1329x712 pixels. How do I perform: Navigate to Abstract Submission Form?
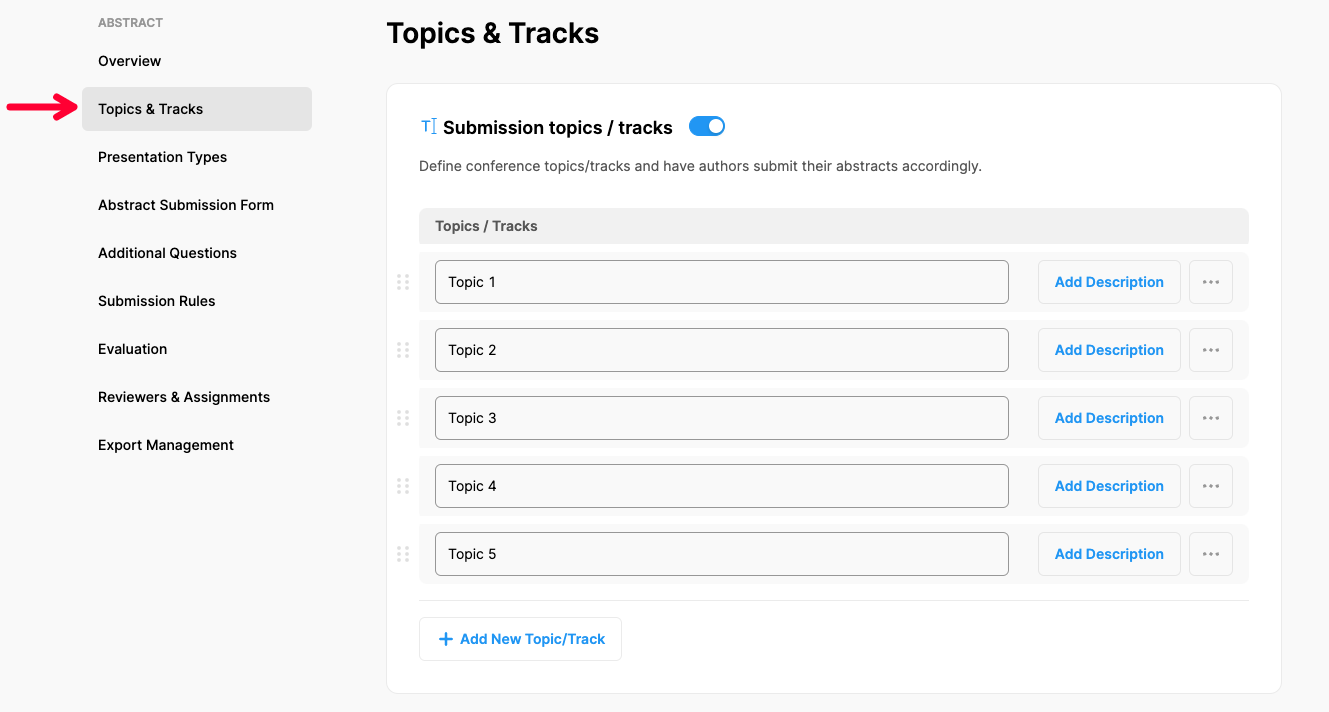186,205
